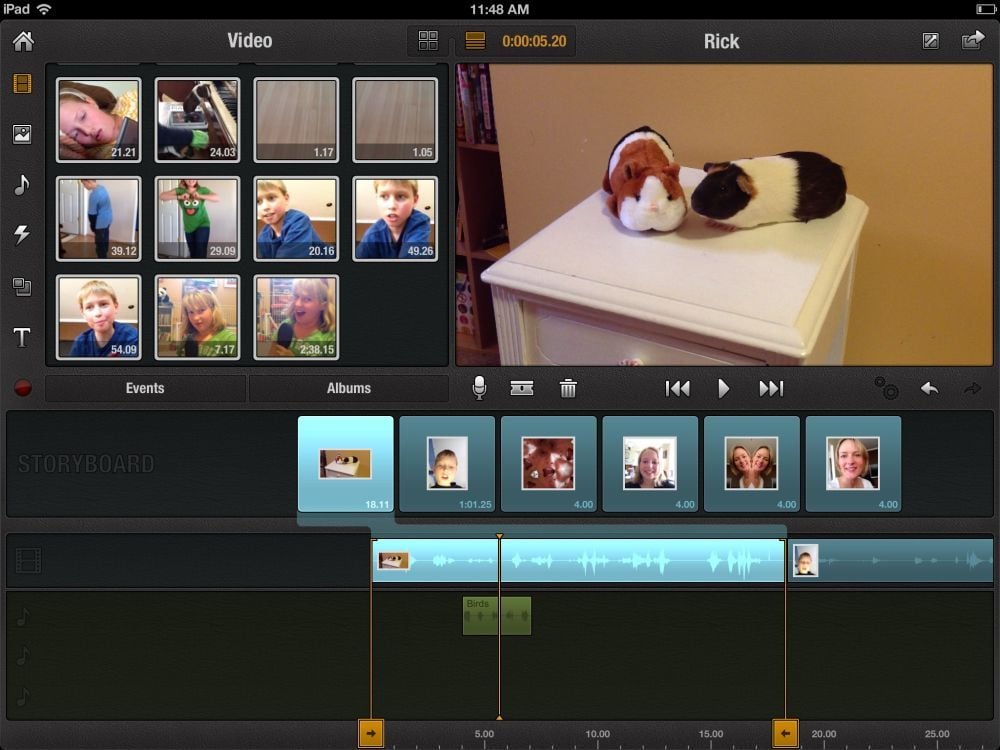Tap the microphone voiceover icon

tap(479, 389)
